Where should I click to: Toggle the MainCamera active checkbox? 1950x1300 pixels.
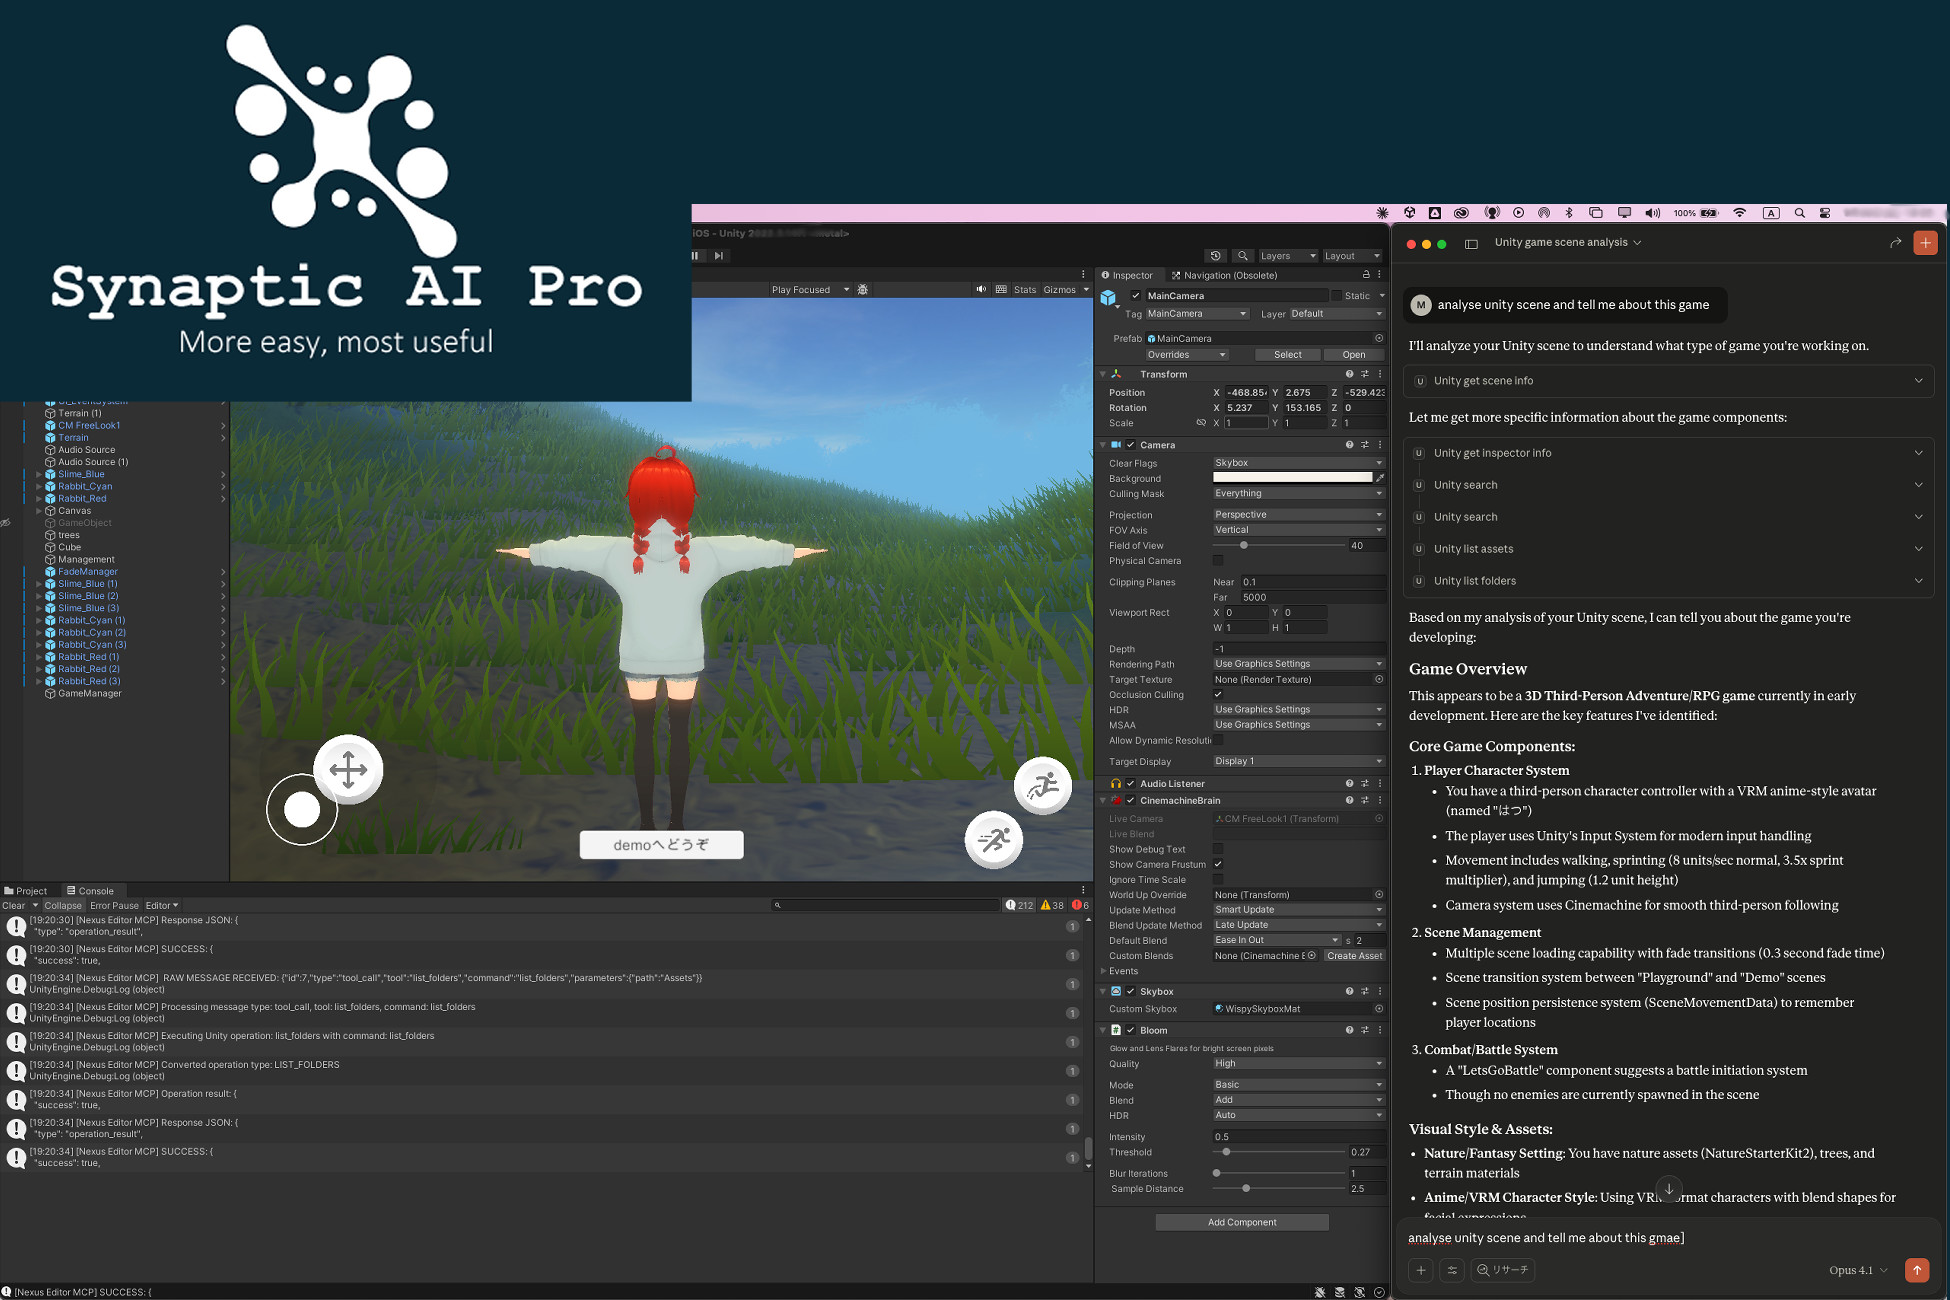(1136, 295)
